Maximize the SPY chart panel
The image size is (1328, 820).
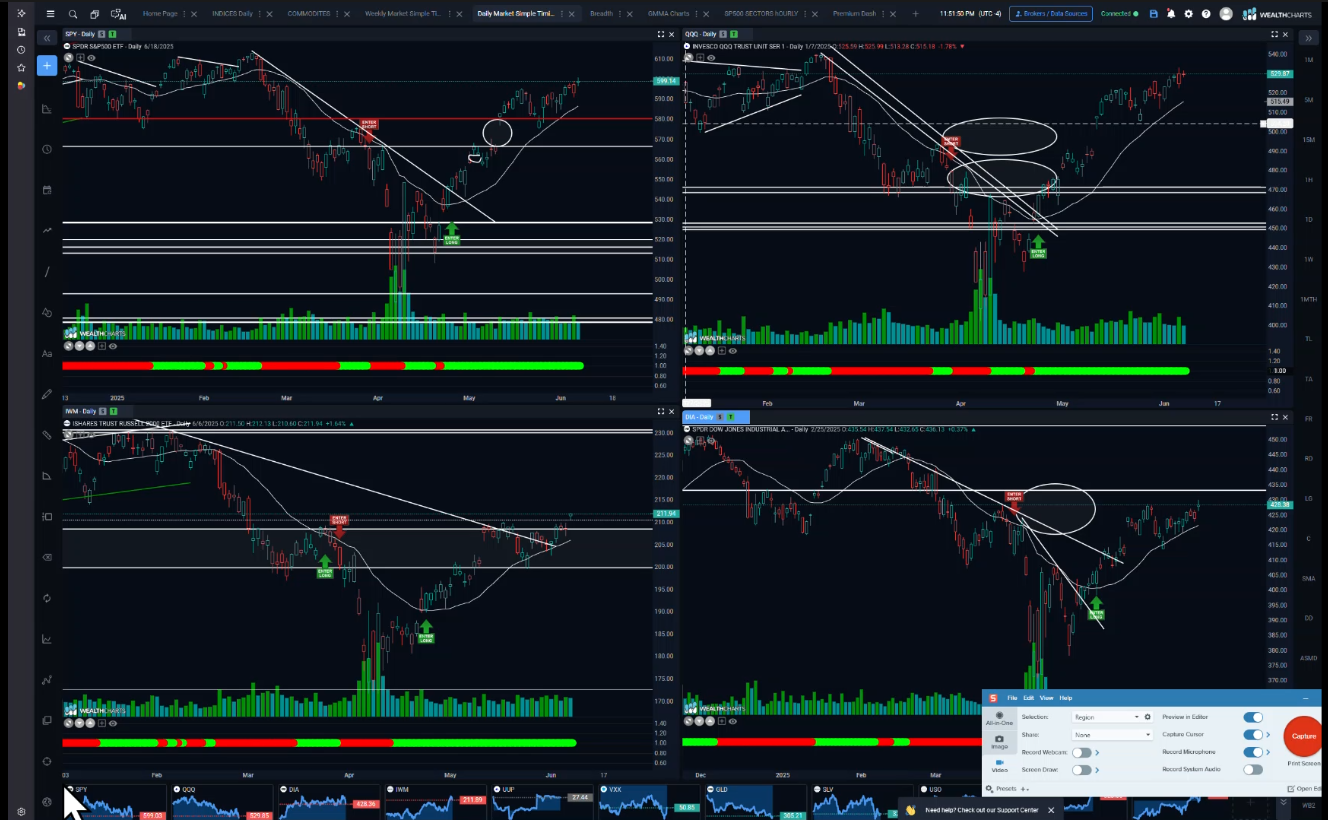click(661, 34)
